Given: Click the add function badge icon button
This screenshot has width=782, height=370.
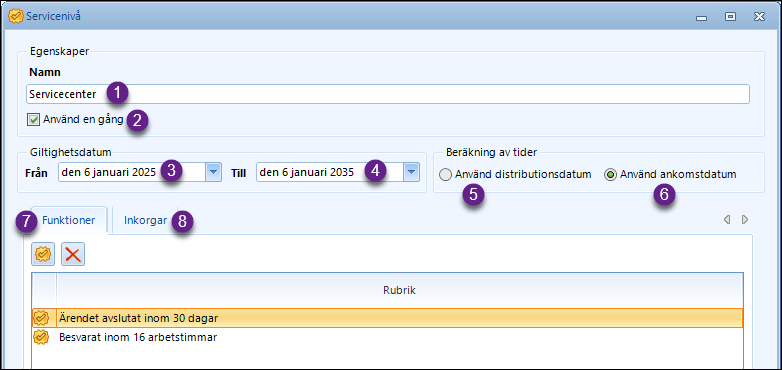Looking at the screenshot, I should (x=43, y=254).
